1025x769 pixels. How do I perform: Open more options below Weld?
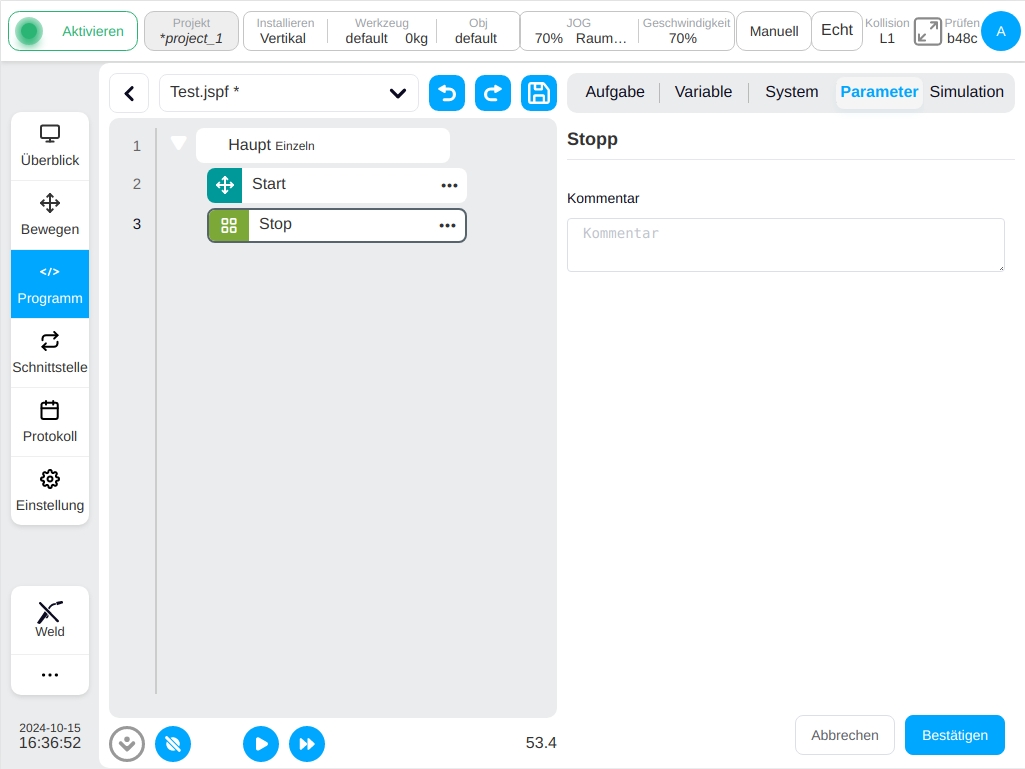coord(50,675)
